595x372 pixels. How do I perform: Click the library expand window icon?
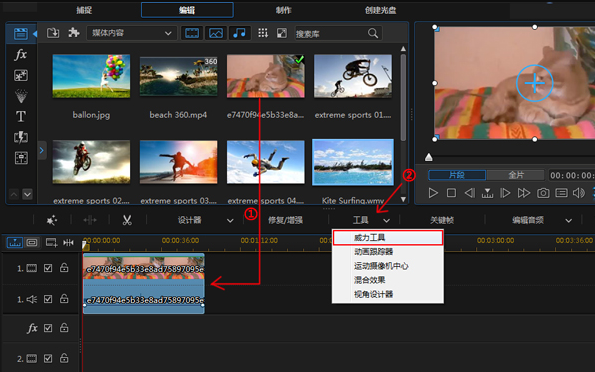tap(282, 33)
